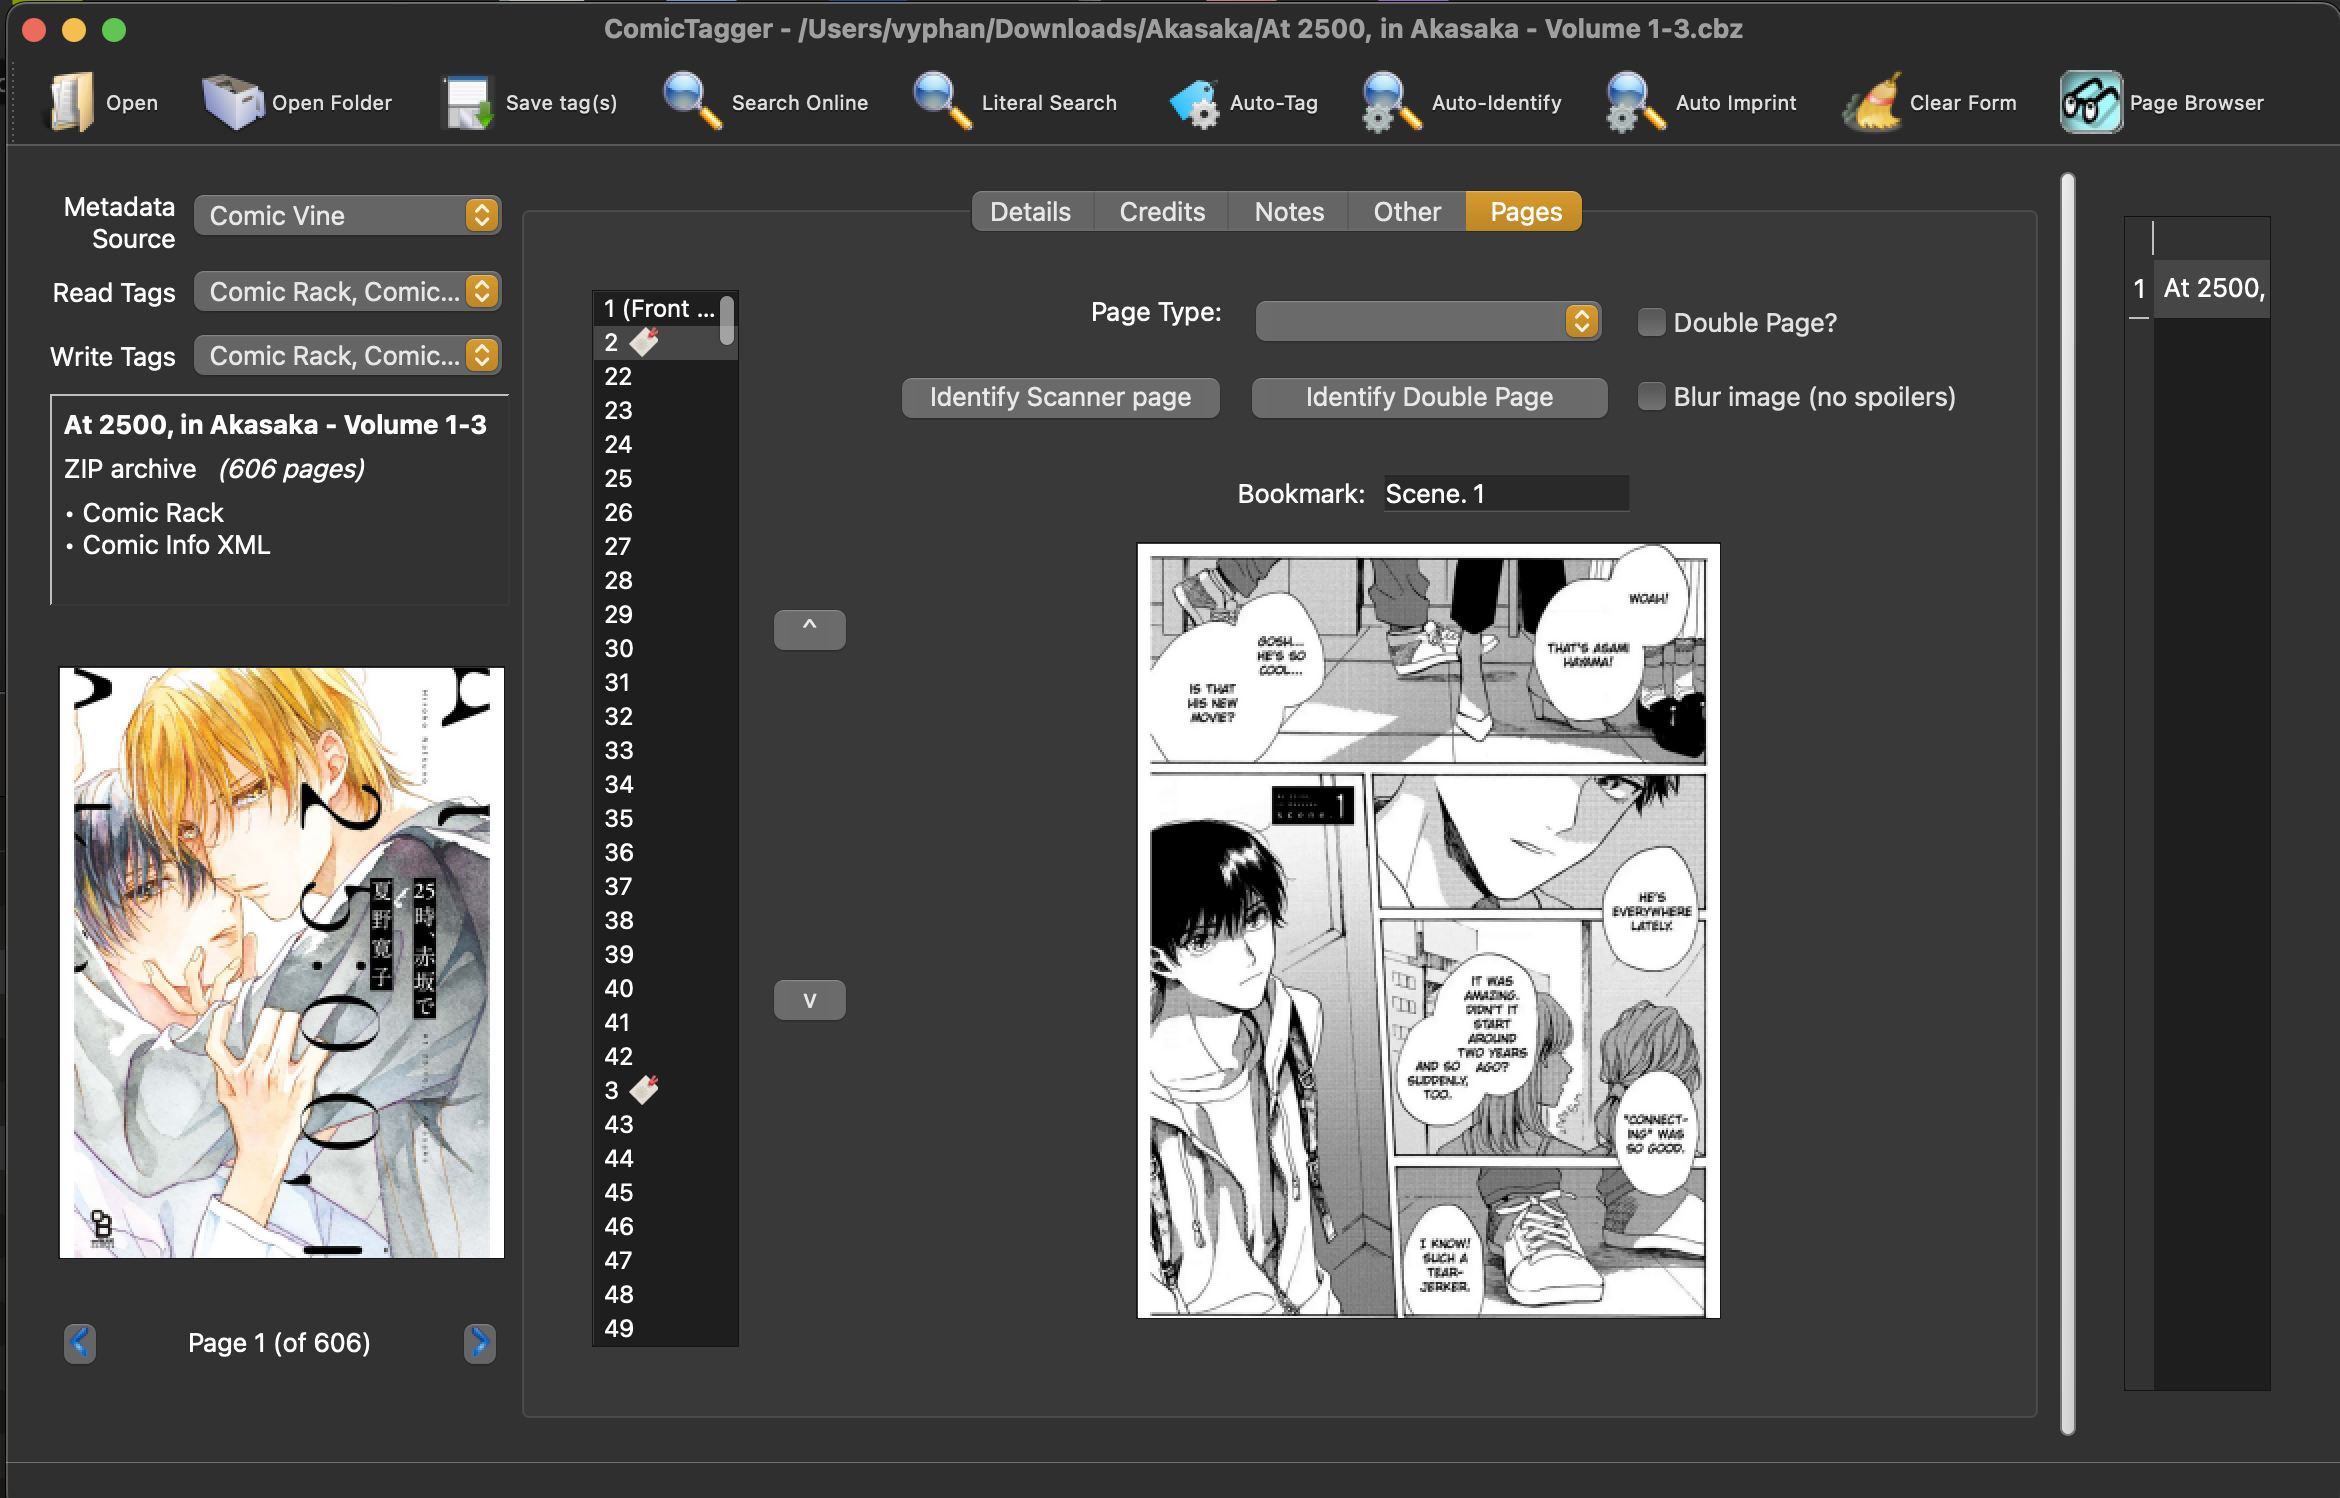Open the Write Tags dropdown
The image size is (2340, 1498).
[x=347, y=356]
